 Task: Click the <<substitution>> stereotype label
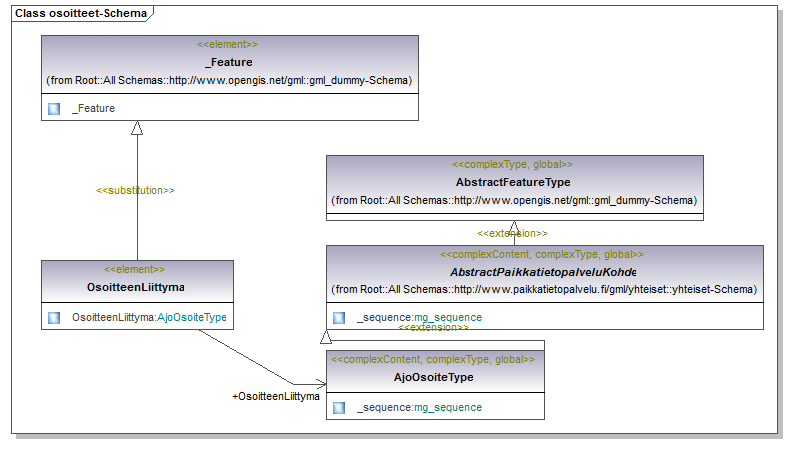(x=135, y=190)
